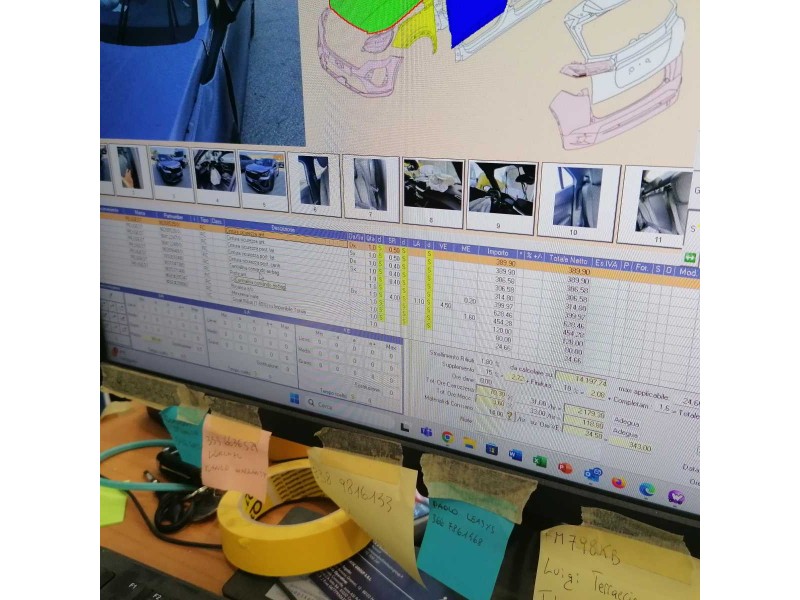Click the Mod. column header

tap(688, 272)
